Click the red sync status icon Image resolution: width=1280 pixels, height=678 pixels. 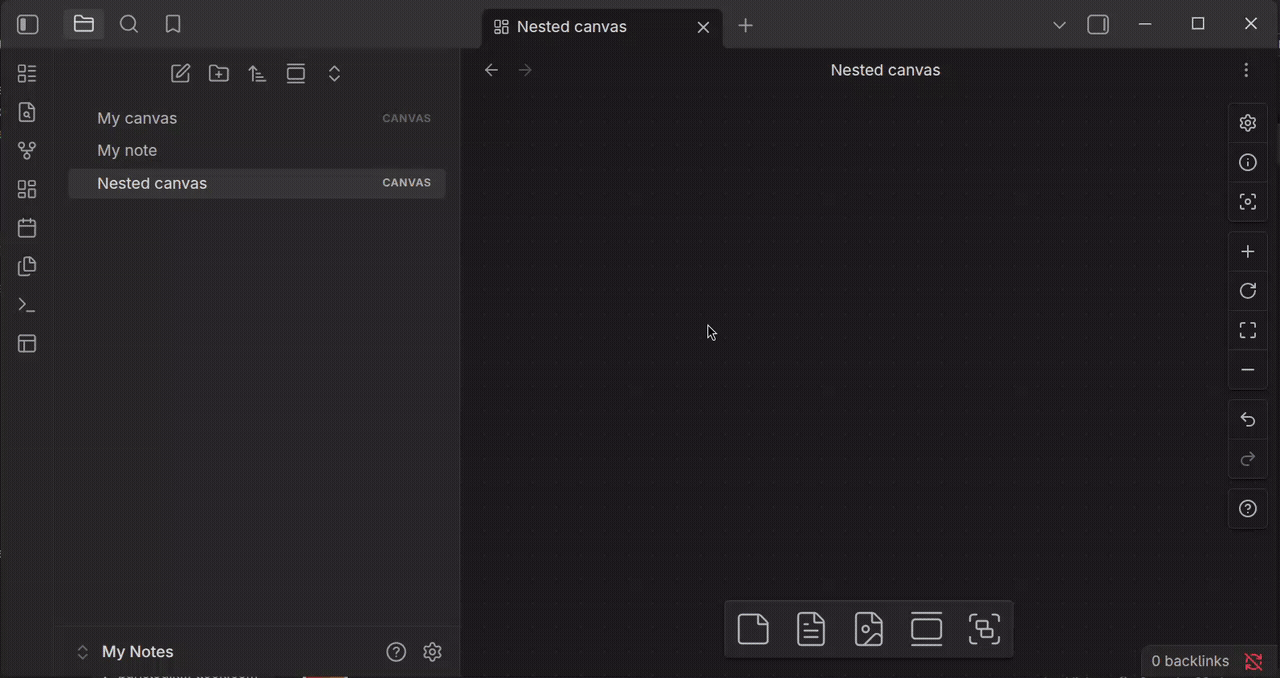tap(1253, 661)
